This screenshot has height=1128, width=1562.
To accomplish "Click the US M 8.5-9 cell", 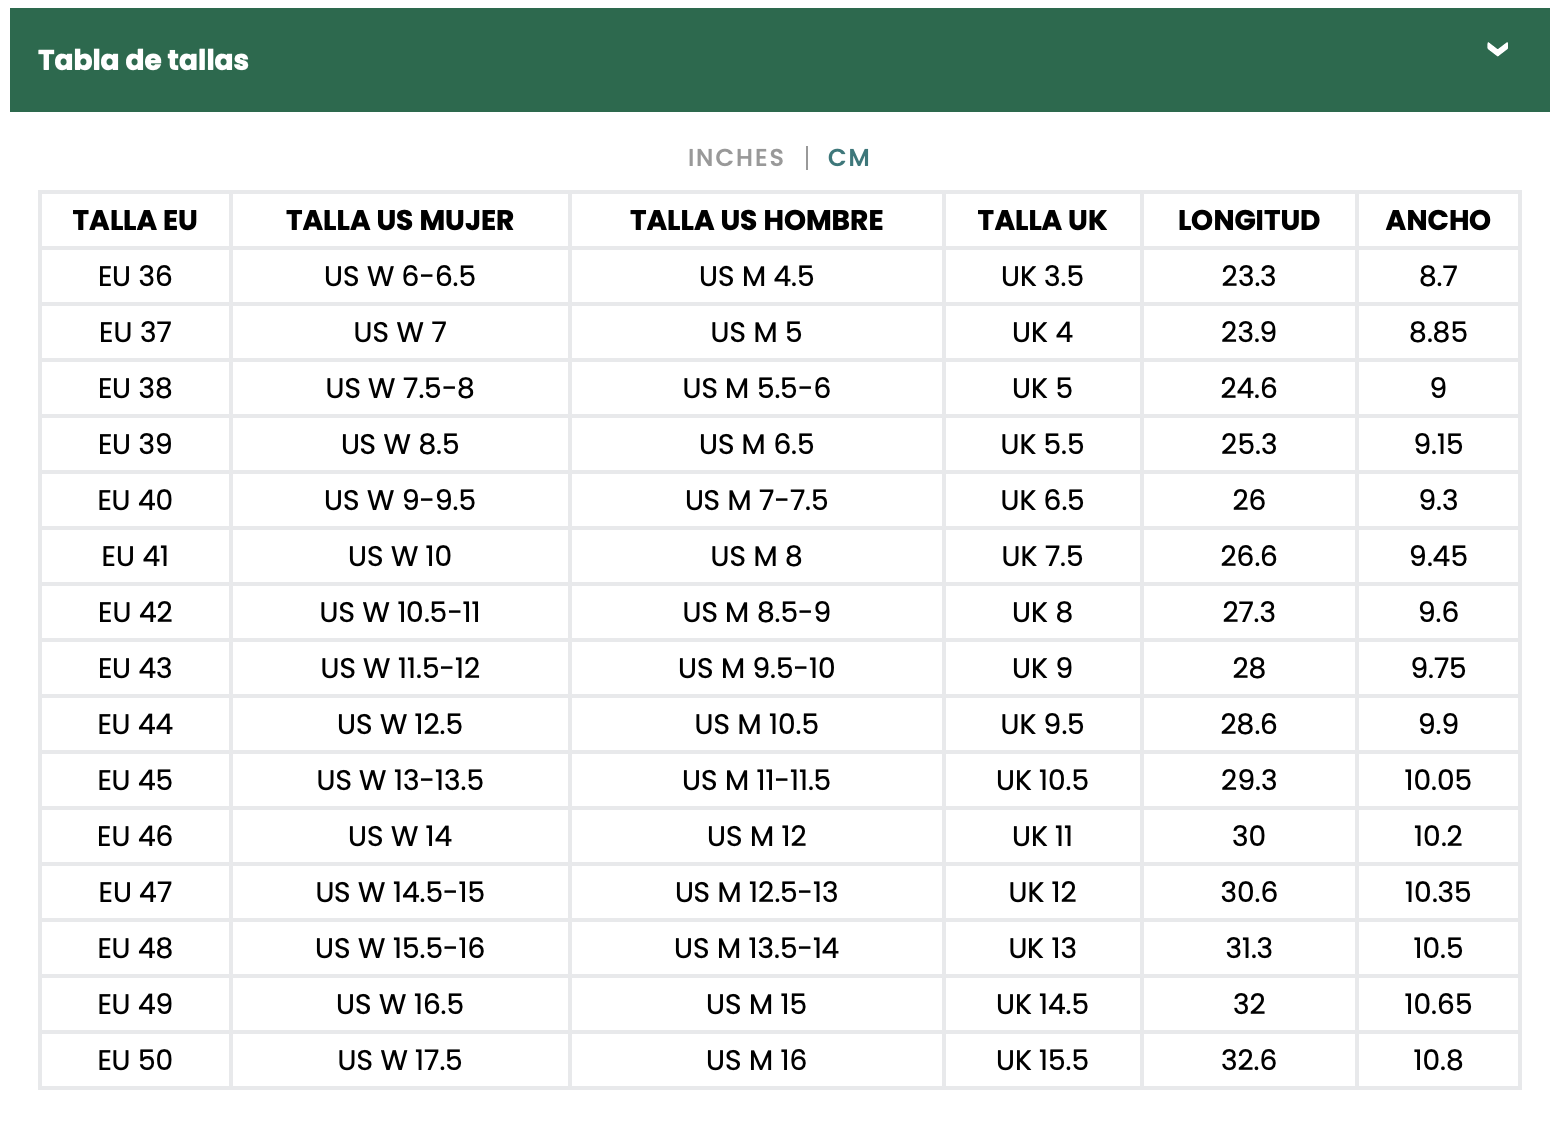I will point(756,612).
